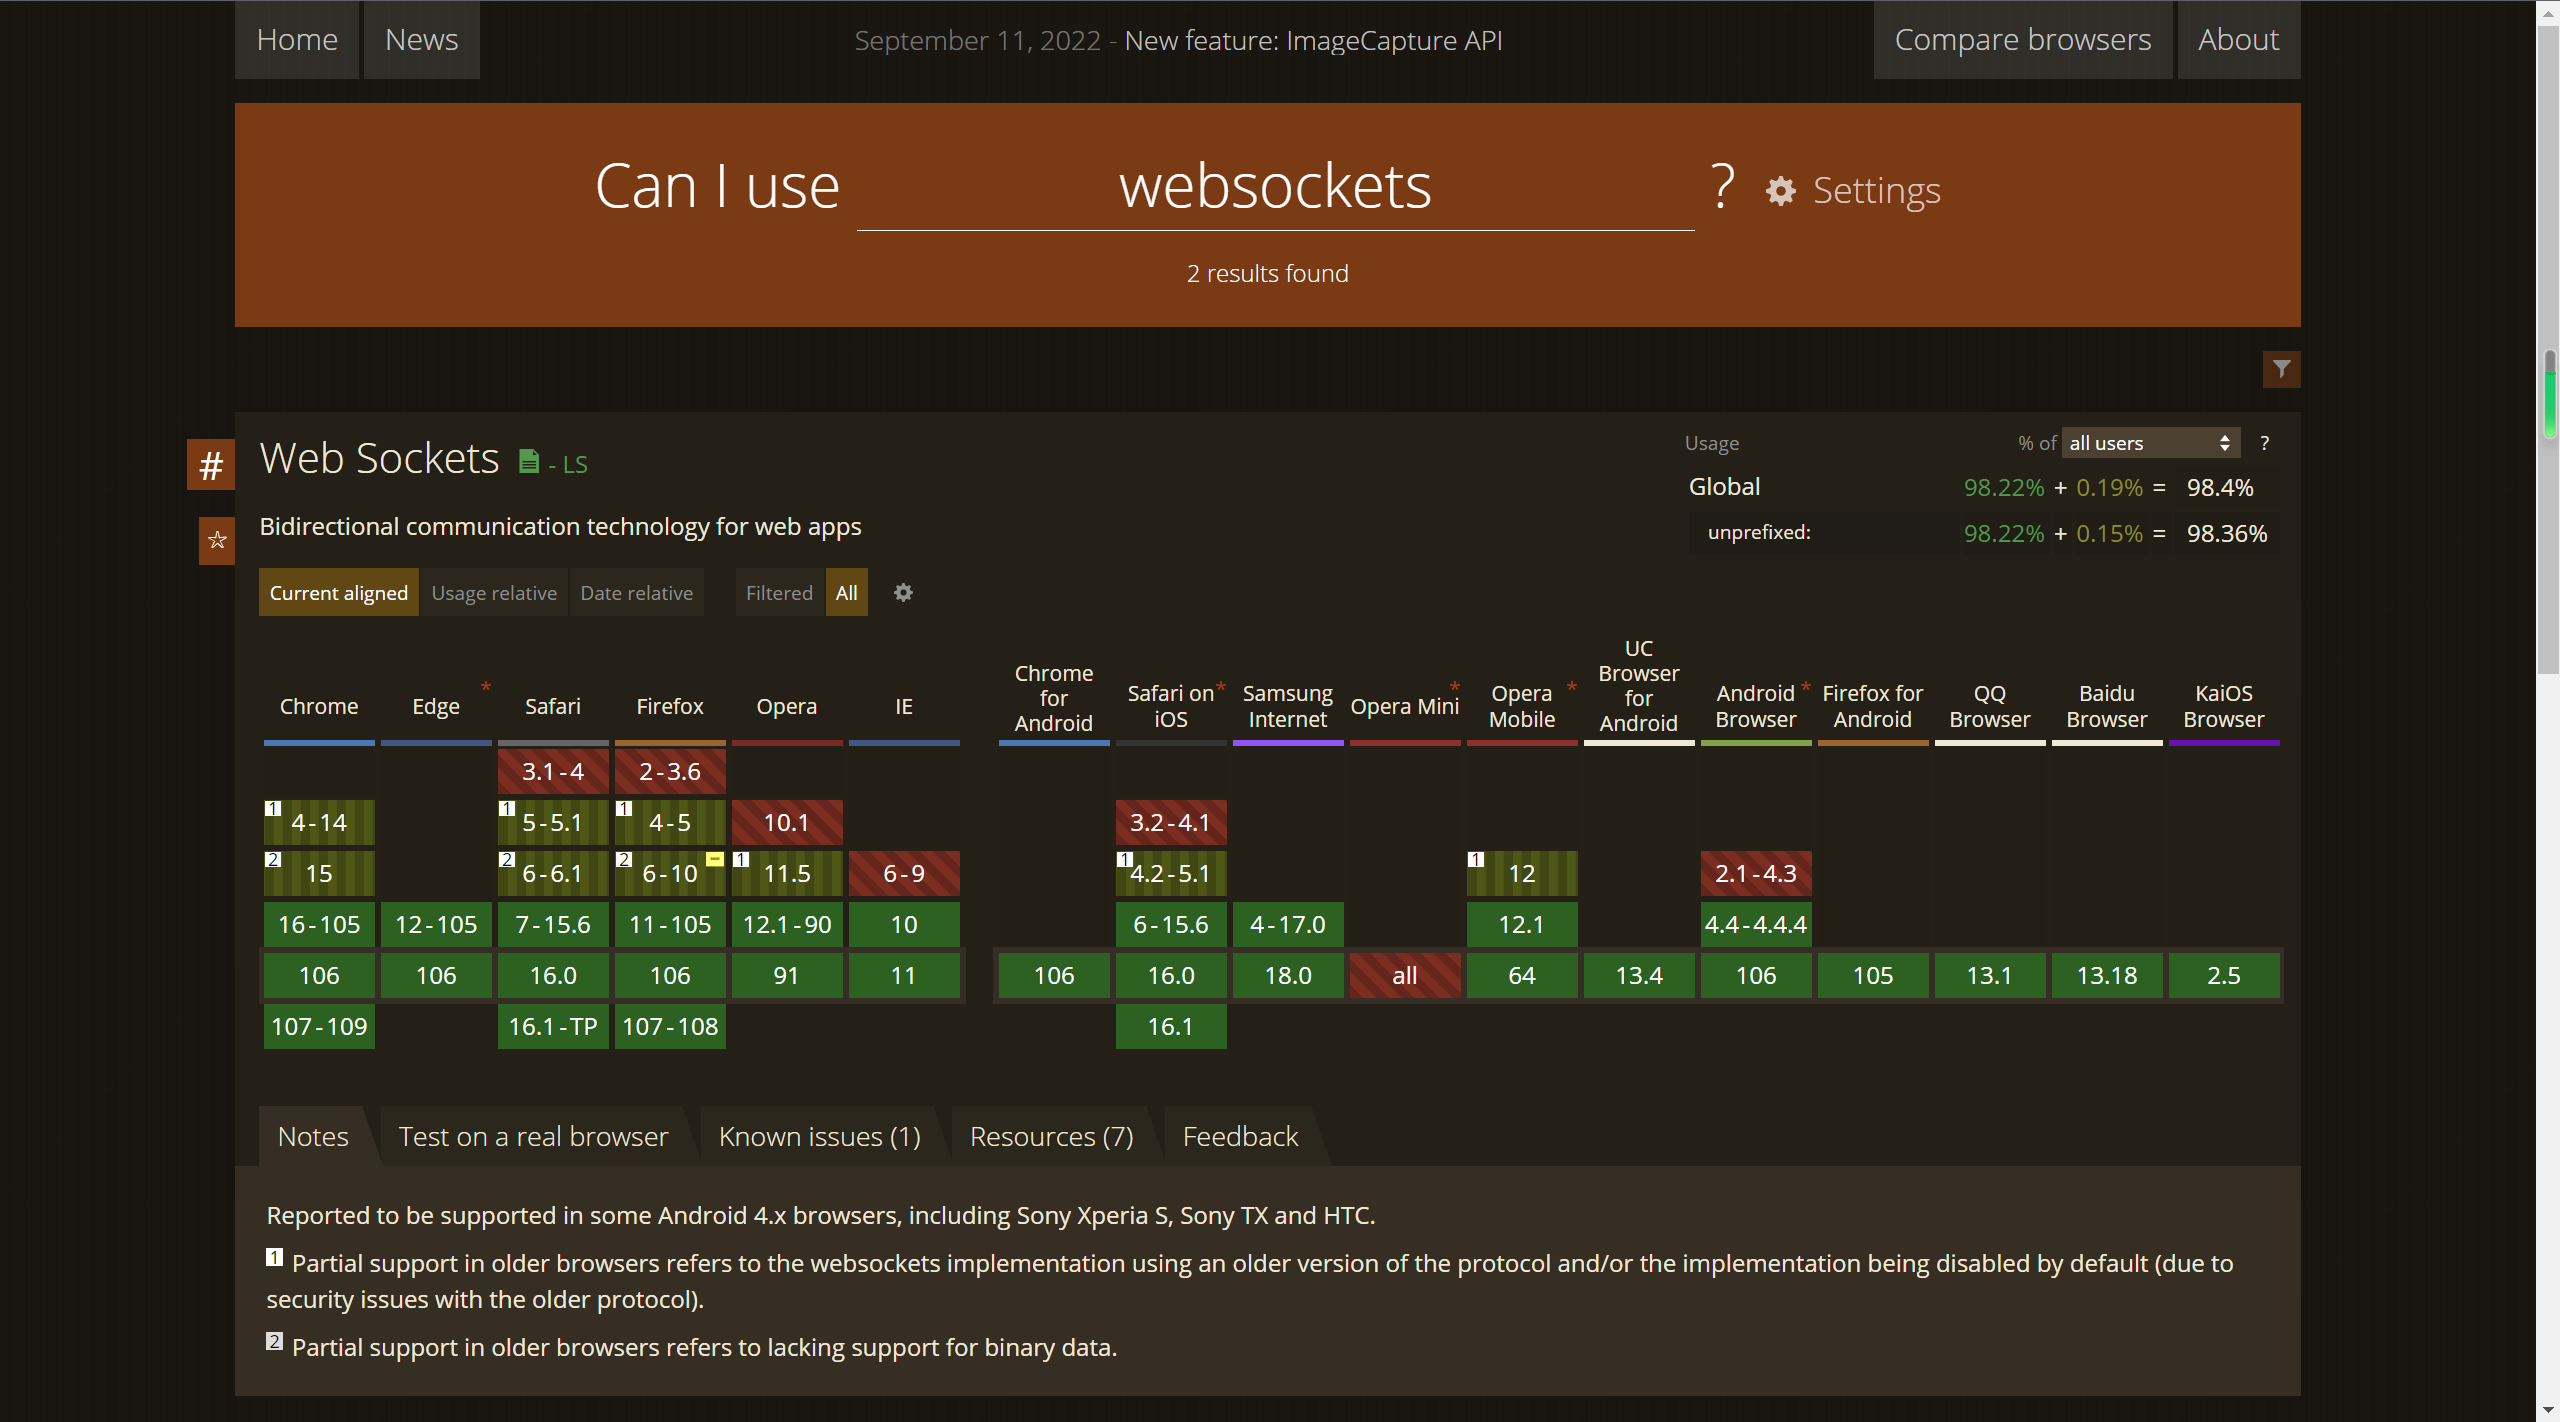This screenshot has height=1422, width=2560.
Task: Open the About page
Action: [2239, 40]
